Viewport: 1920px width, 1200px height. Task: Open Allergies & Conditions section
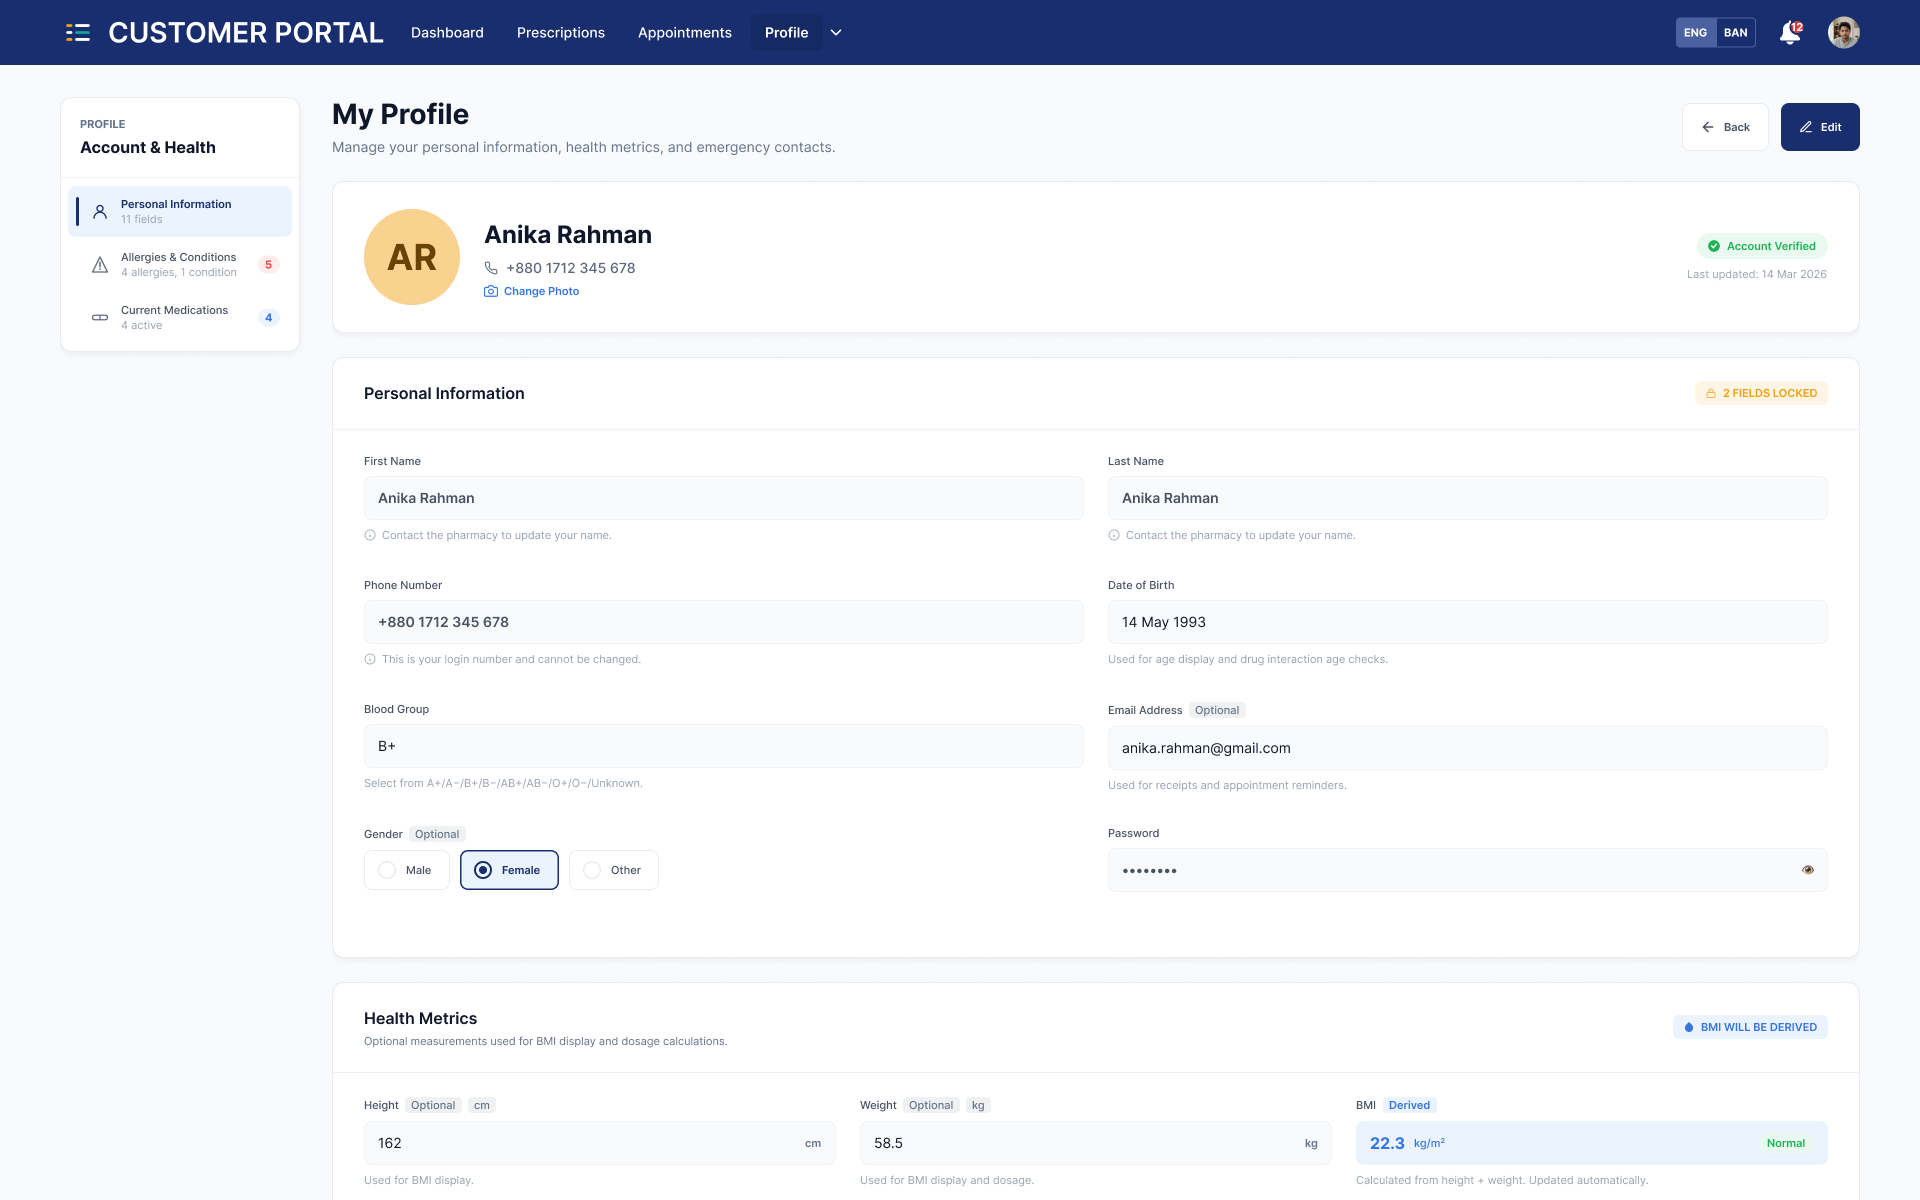[180, 265]
